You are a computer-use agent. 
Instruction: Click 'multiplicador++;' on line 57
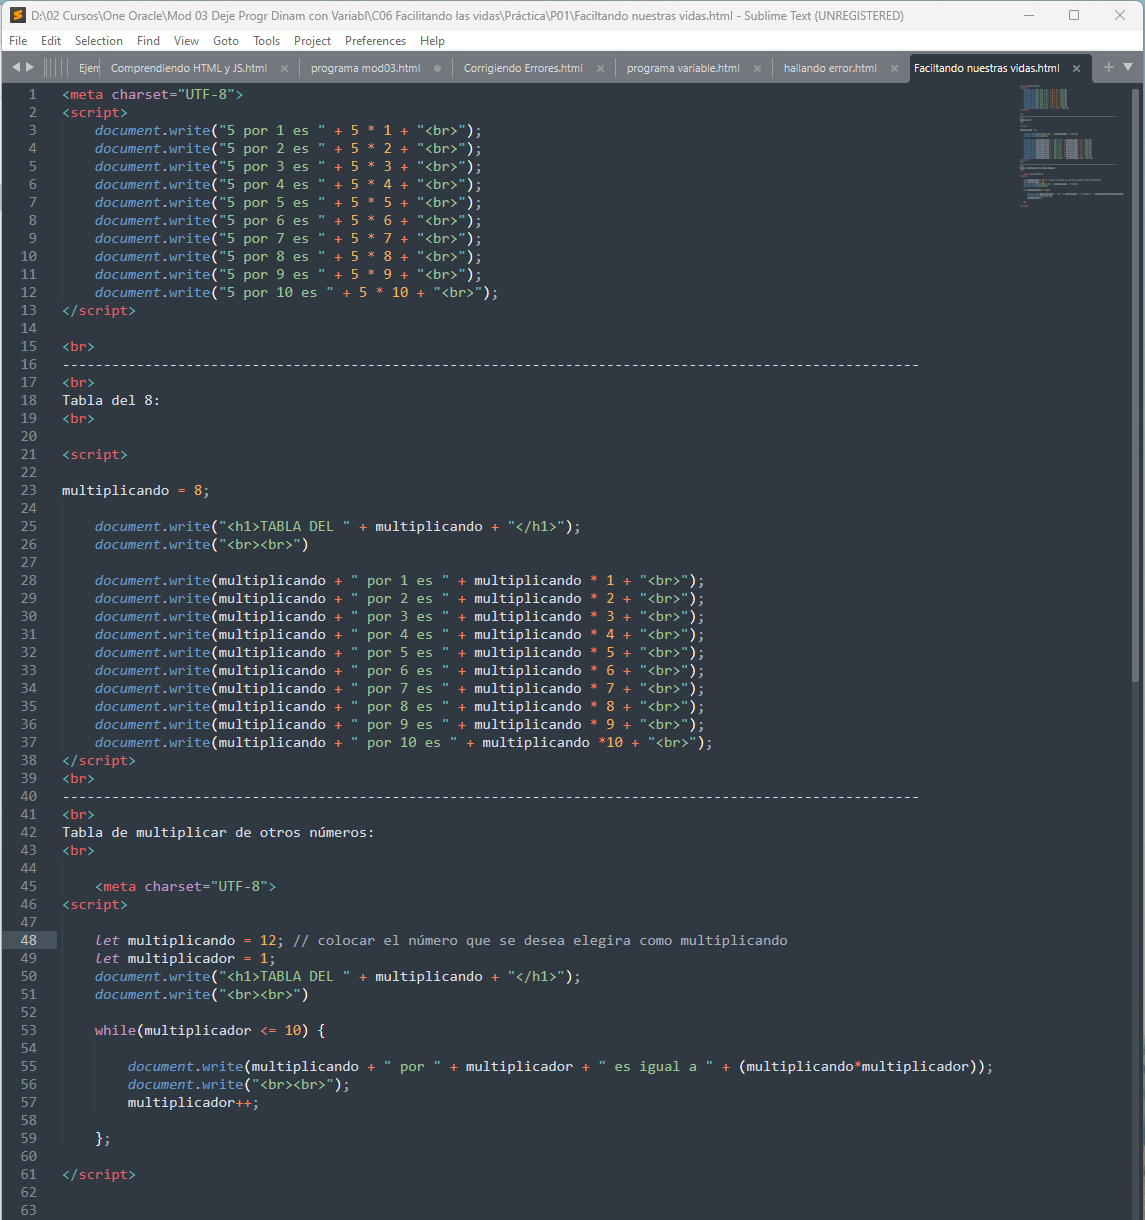[193, 1102]
